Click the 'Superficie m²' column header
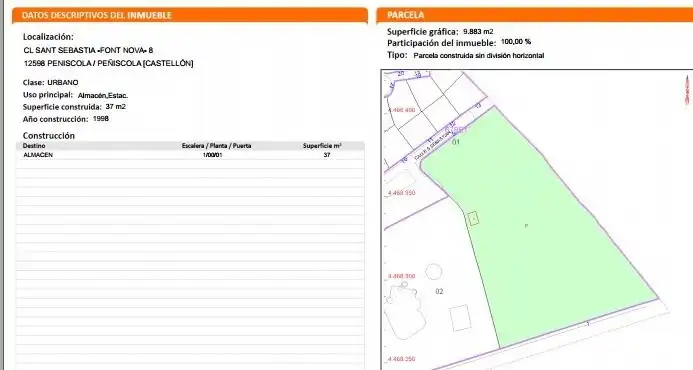This screenshot has height=370, width=693. click(322, 145)
